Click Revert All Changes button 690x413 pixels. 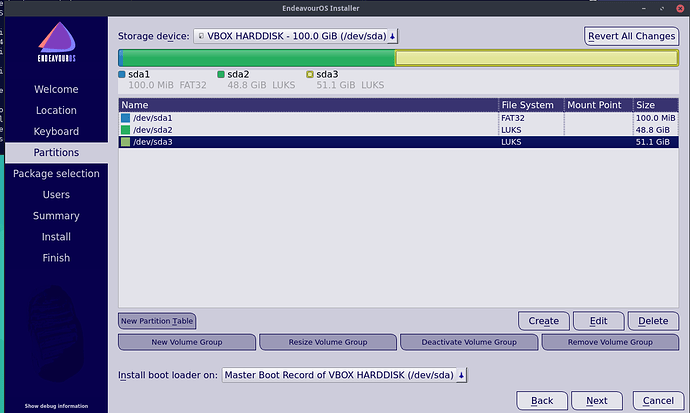[x=631, y=36]
